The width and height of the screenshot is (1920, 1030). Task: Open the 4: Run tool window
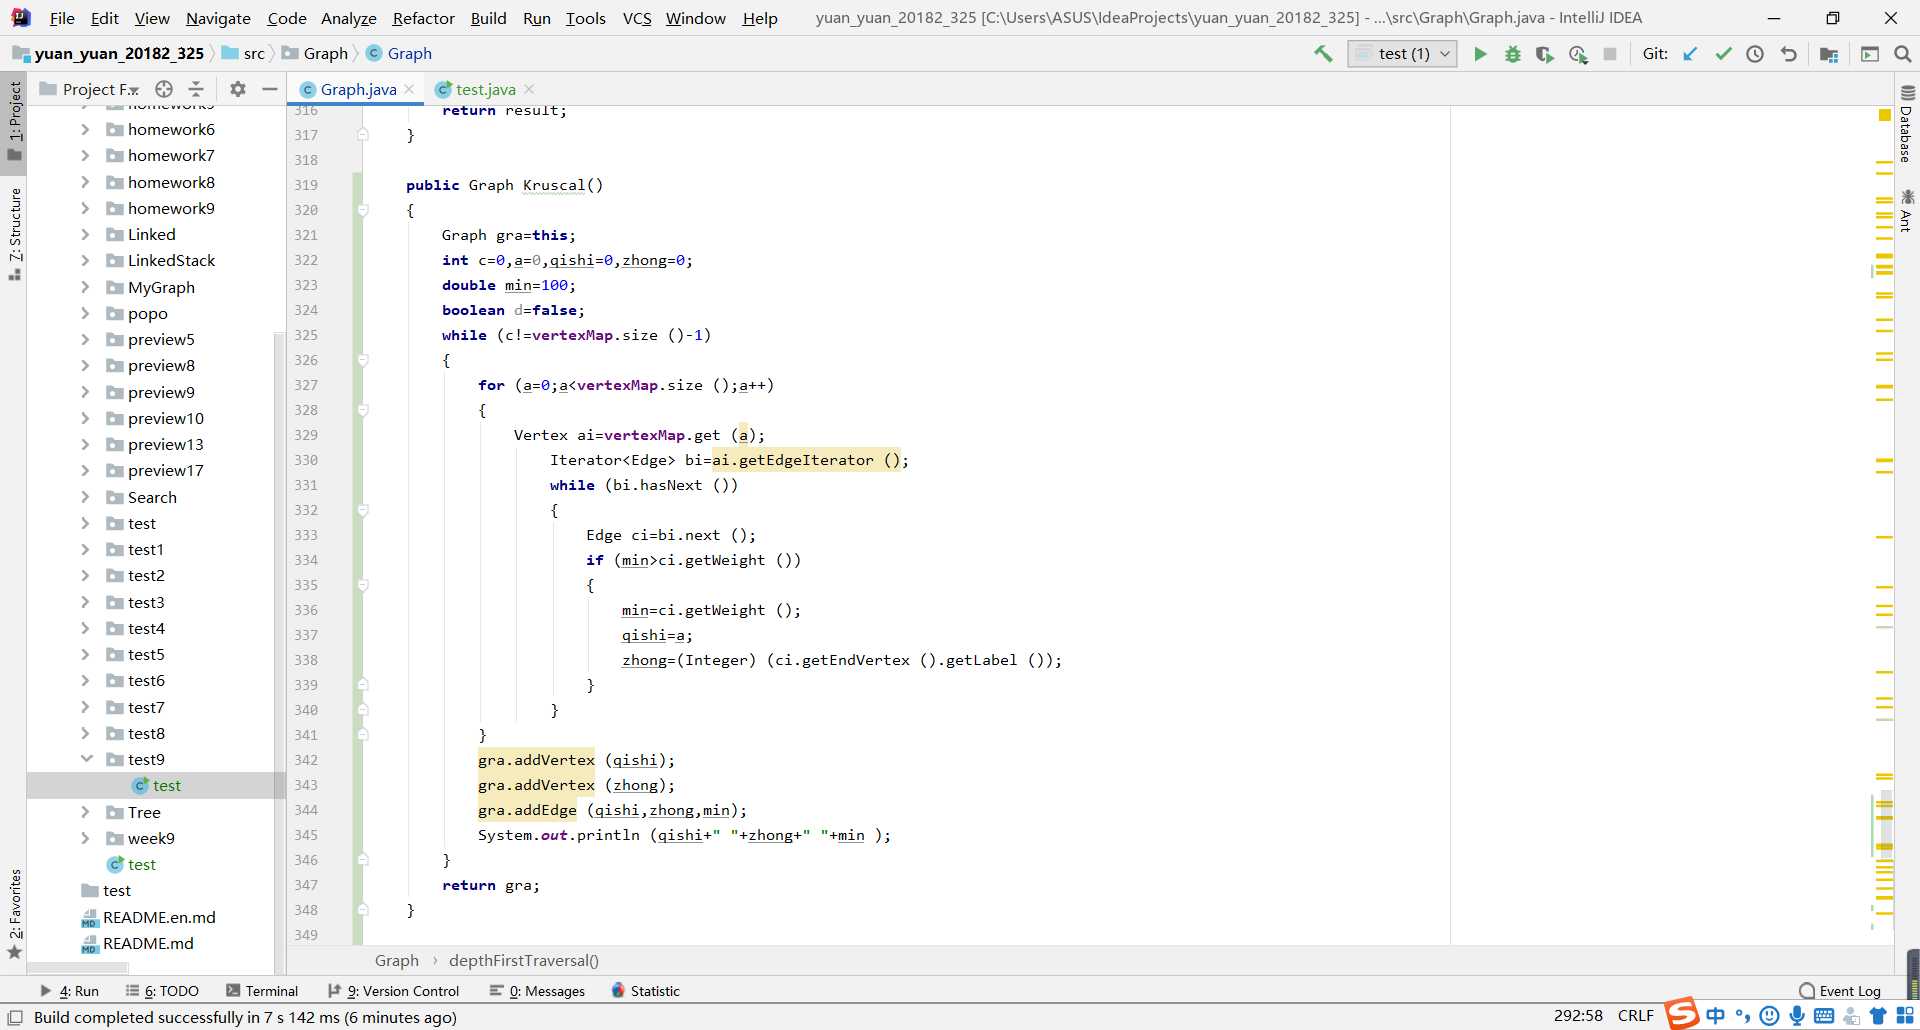pos(69,991)
